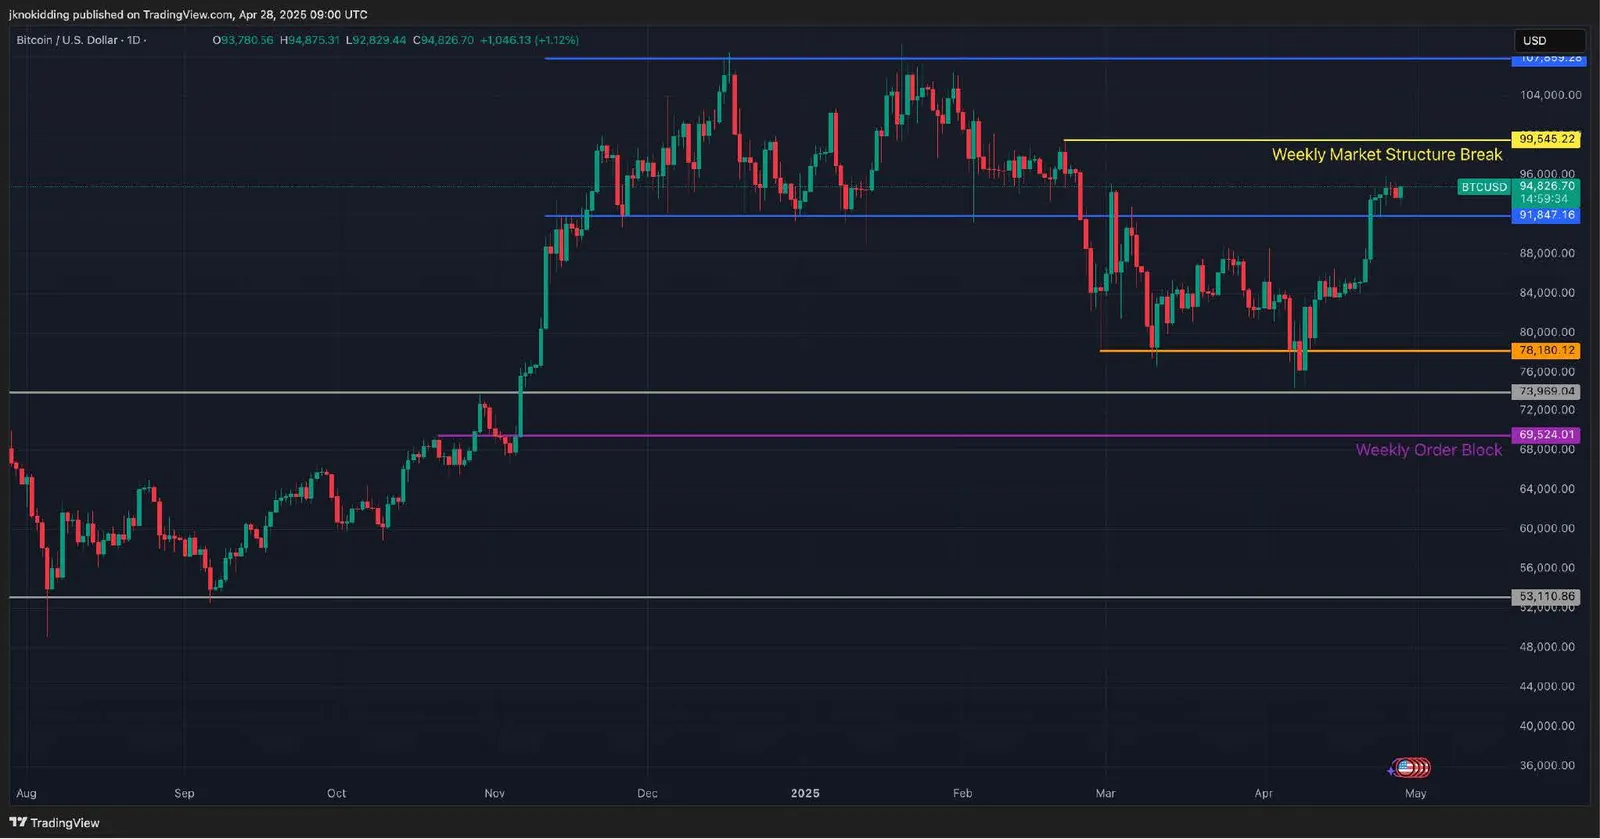1600x839 pixels.
Task: Click the published on TradingView.com header text
Action: pos(153,15)
